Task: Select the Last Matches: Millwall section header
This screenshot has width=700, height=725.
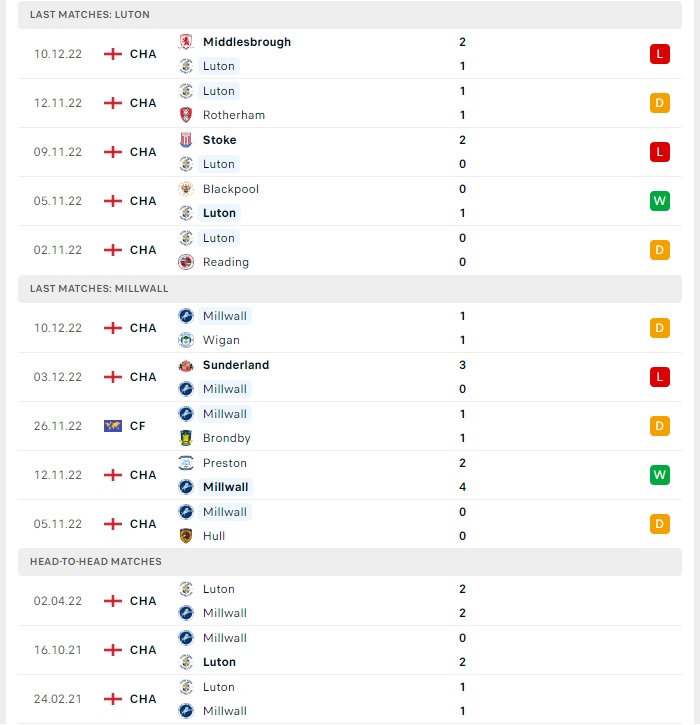Action: tap(350, 289)
